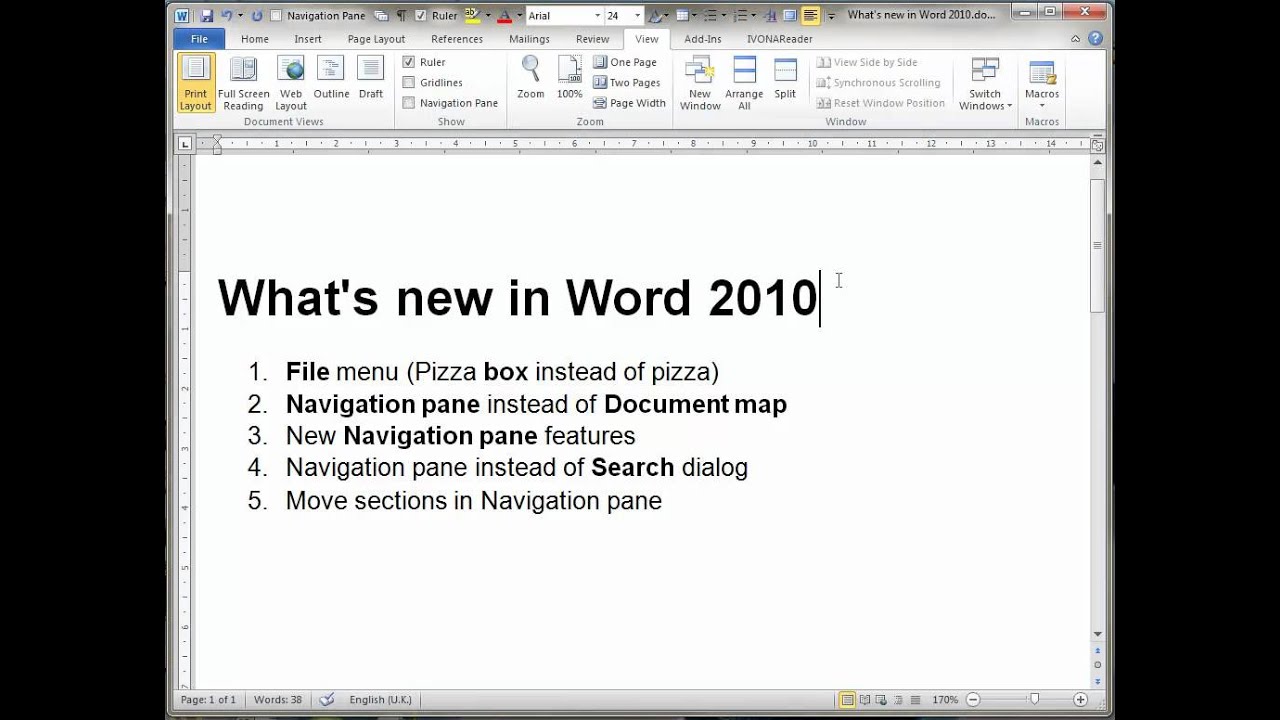Click the vertical scrollbar thumb
The width and height of the screenshot is (1280, 720).
click(x=1097, y=245)
